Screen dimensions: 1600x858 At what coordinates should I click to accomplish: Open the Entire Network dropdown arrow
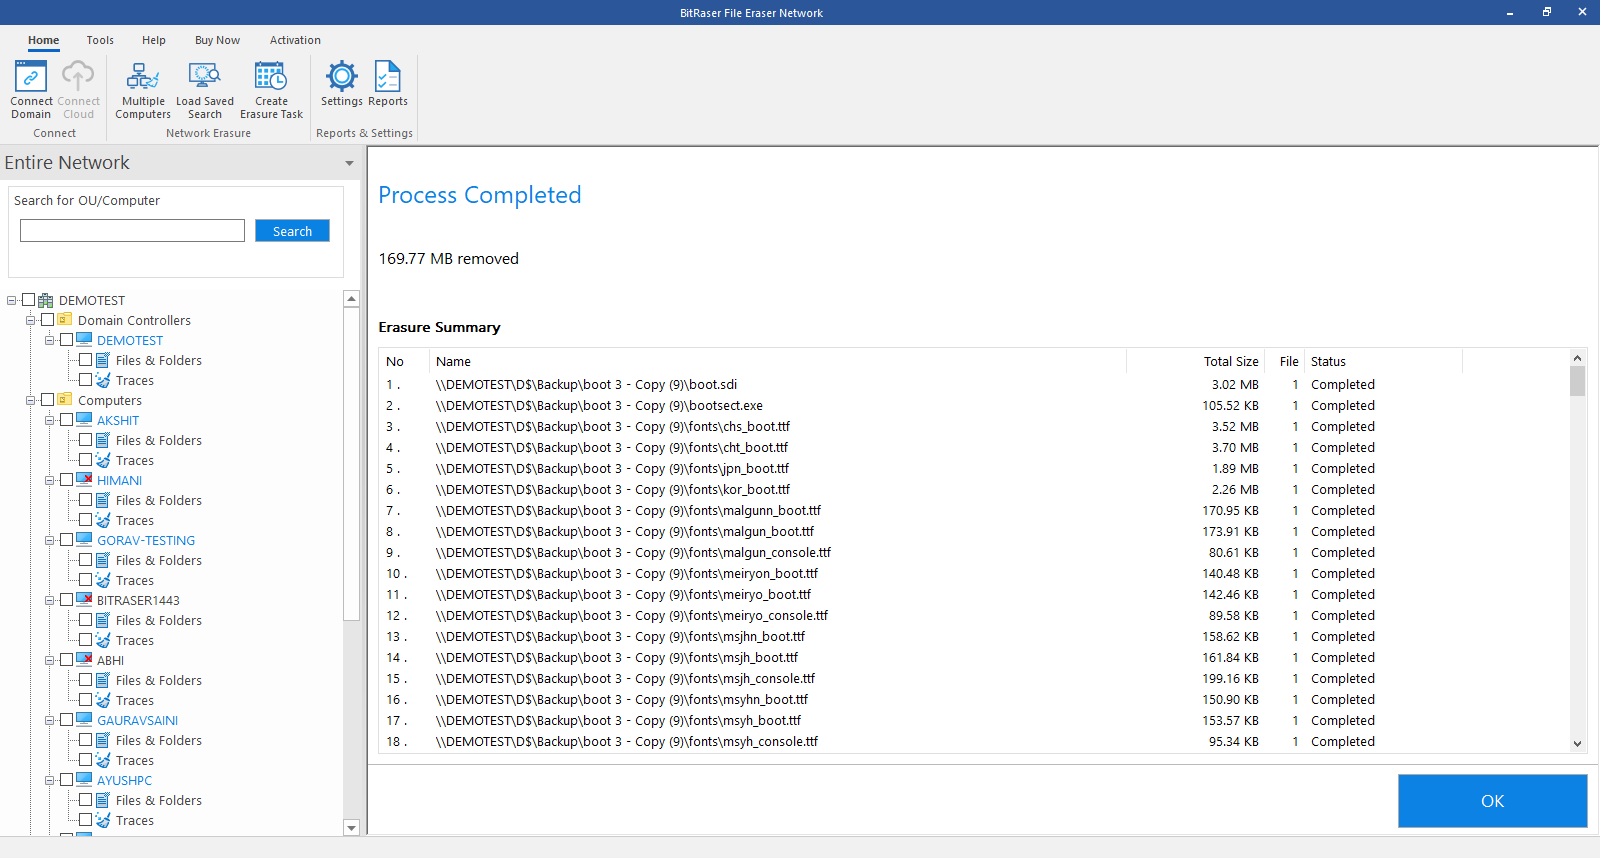[349, 163]
